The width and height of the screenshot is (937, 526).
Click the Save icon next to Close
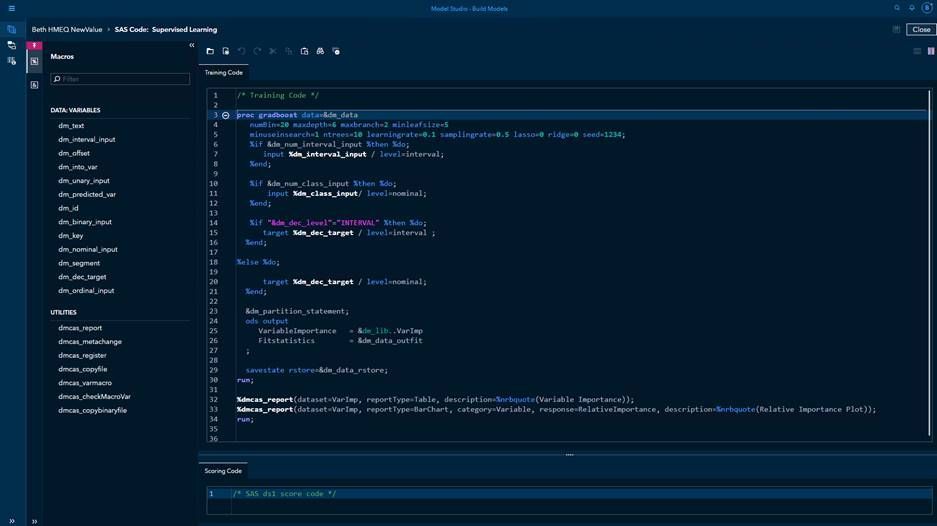click(896, 30)
